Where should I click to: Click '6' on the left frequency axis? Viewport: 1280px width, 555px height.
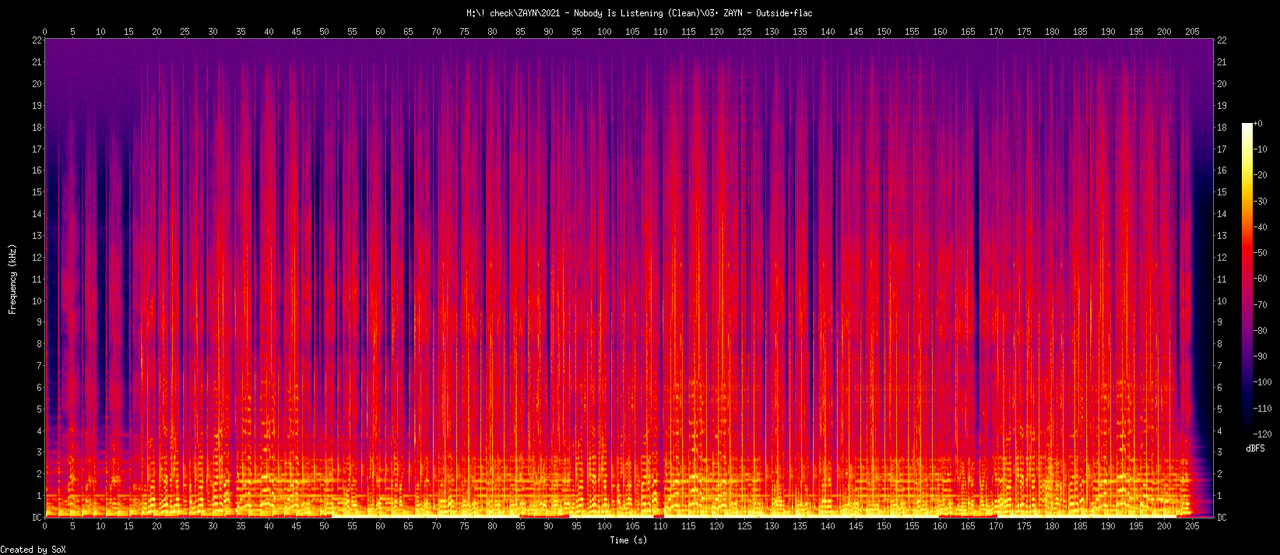click(38, 387)
